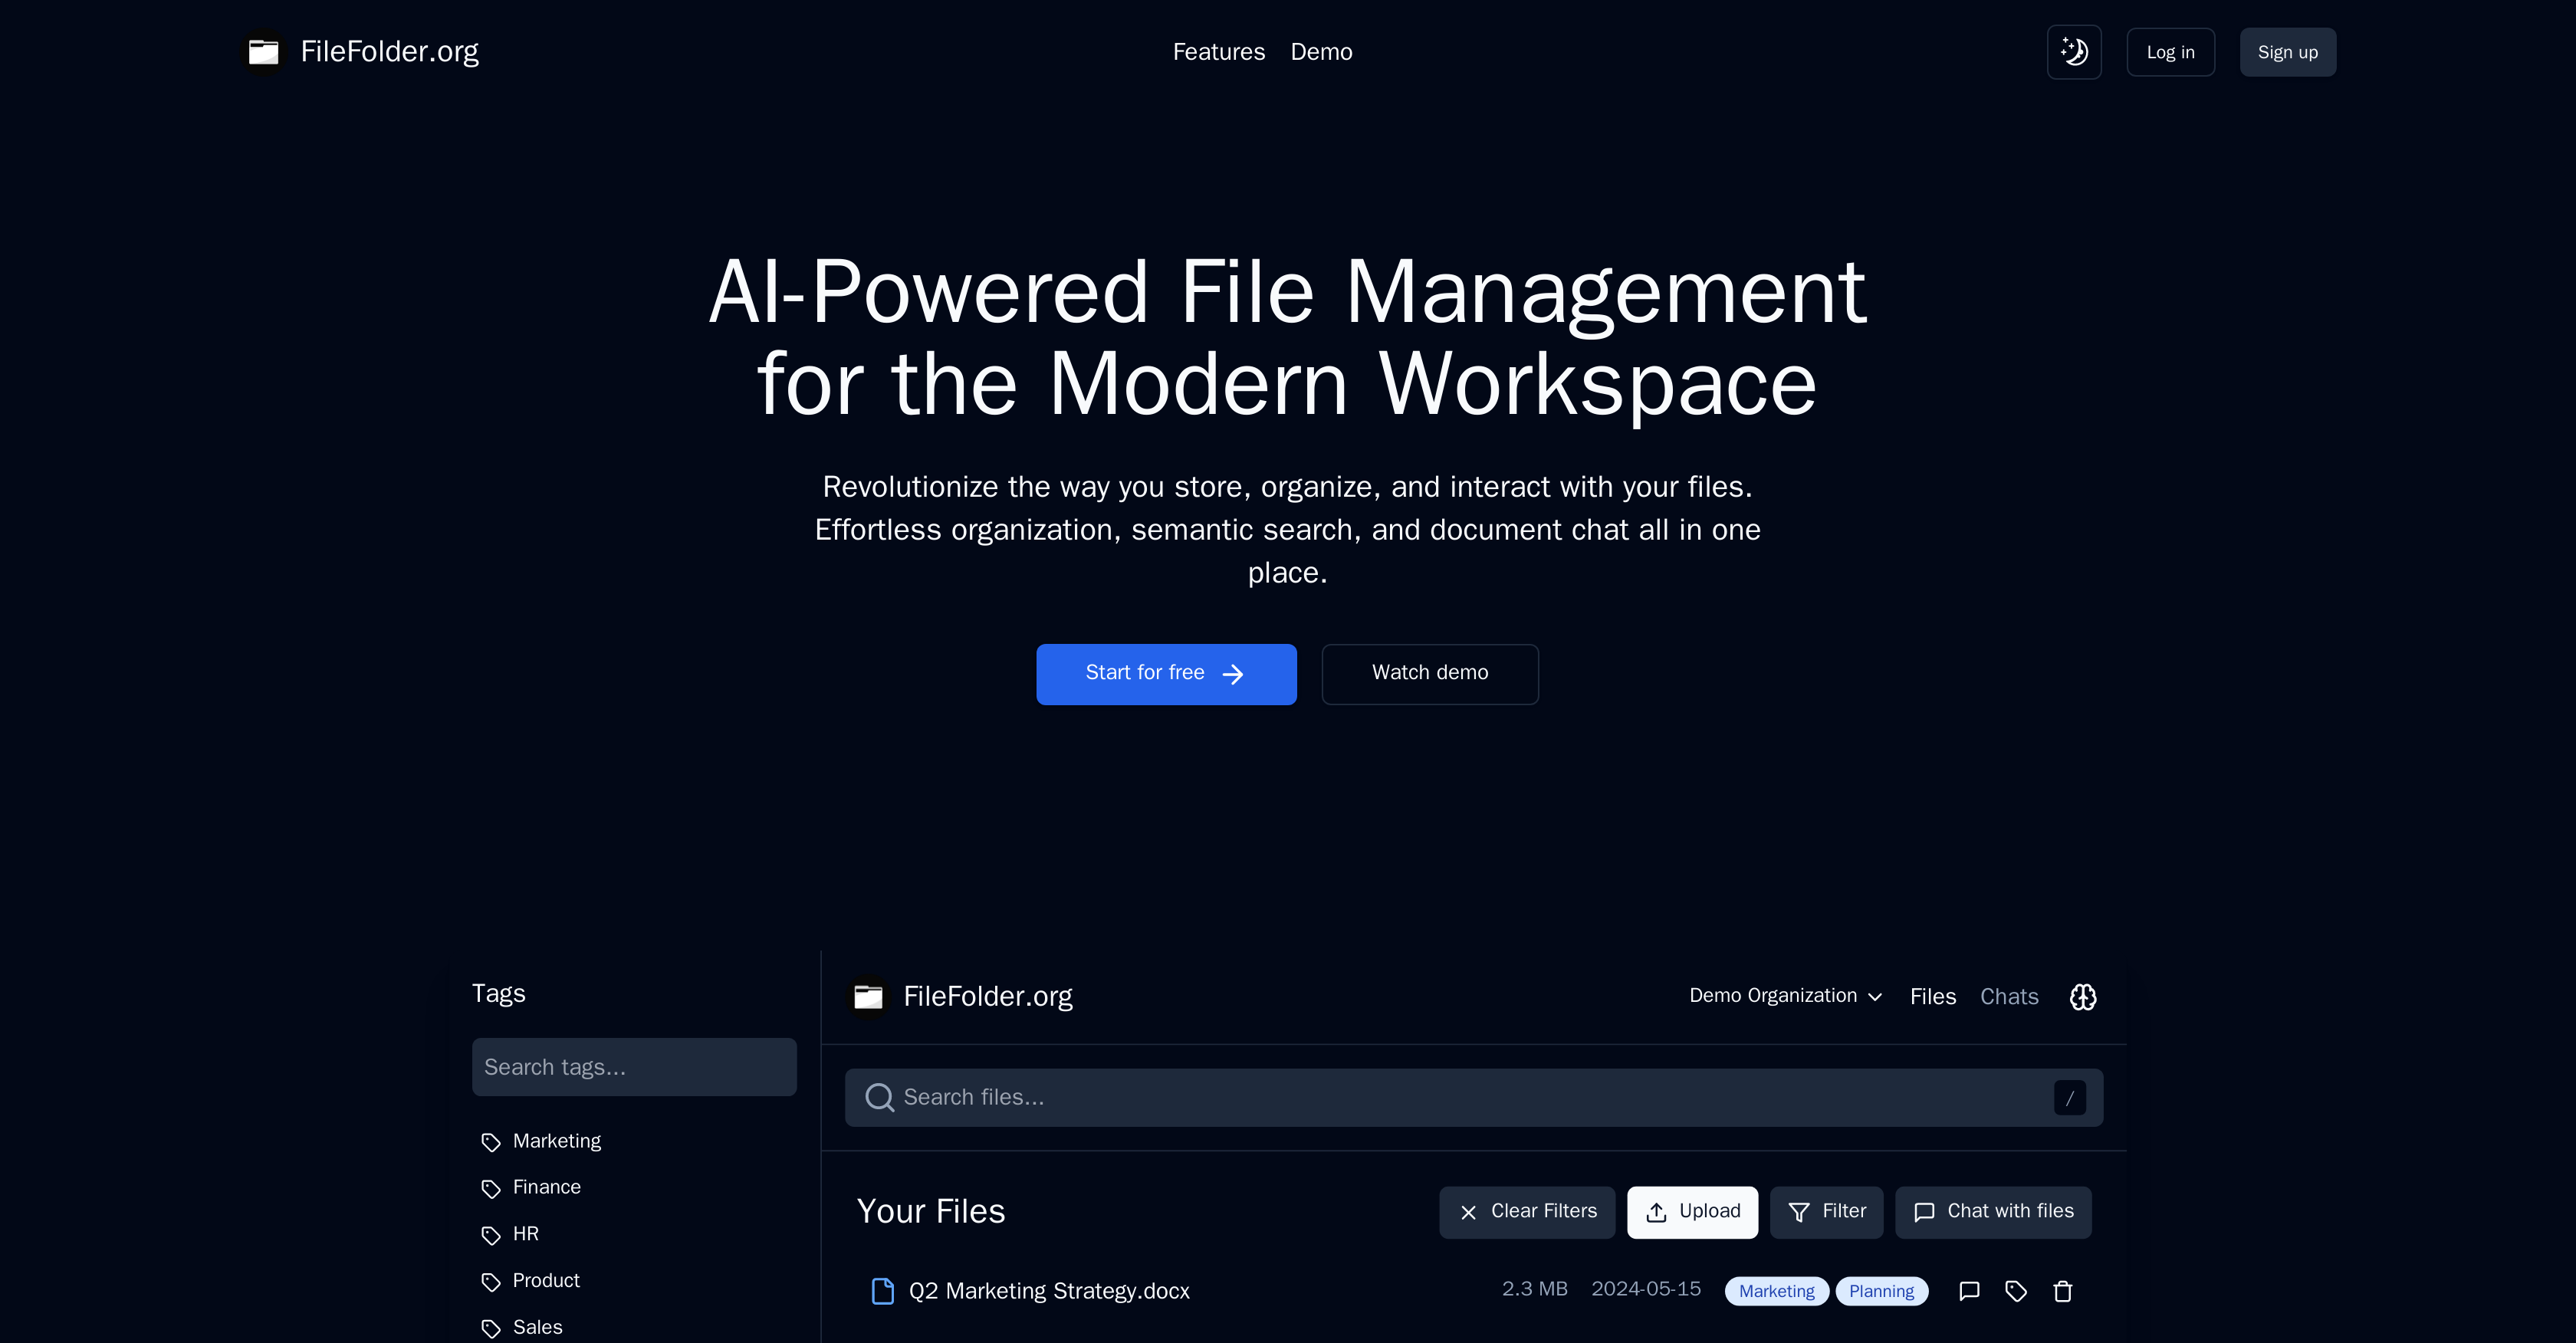
Task: Click the funnel icon on the Filter button
Action: click(x=1800, y=1211)
